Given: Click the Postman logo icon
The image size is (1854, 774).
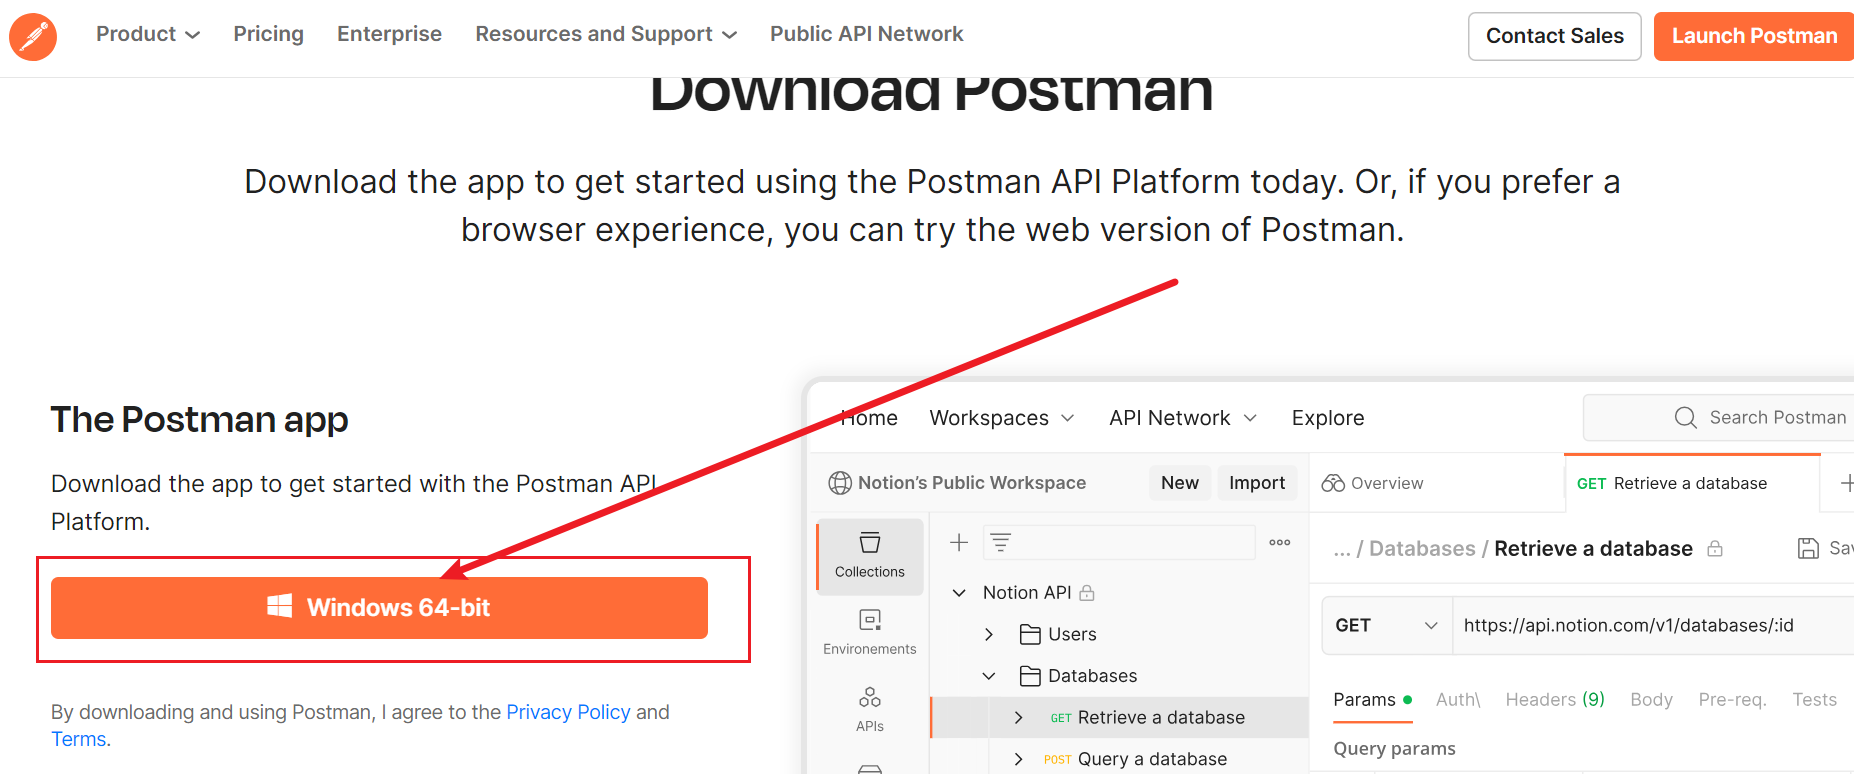Looking at the screenshot, I should click(x=33, y=37).
